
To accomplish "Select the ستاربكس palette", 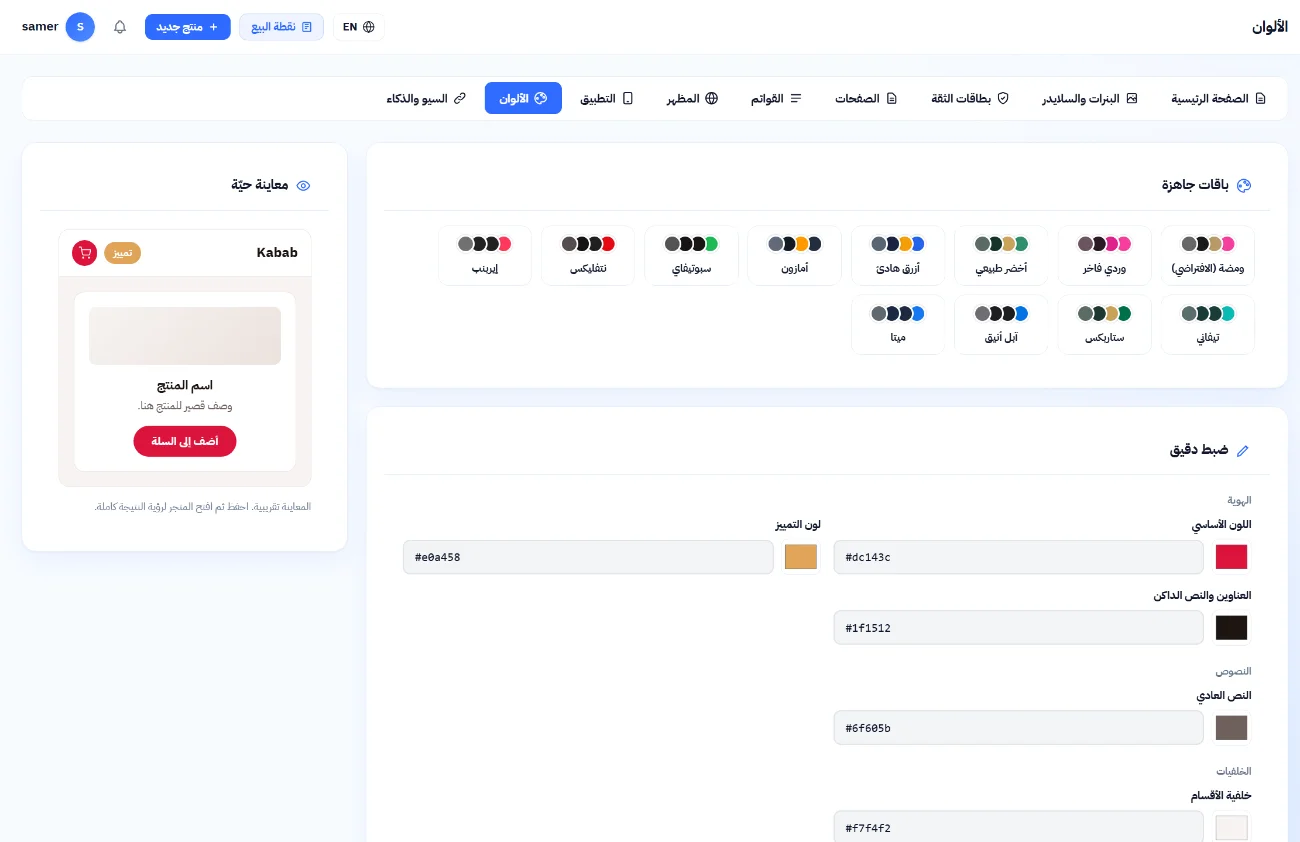I will tap(1104, 324).
